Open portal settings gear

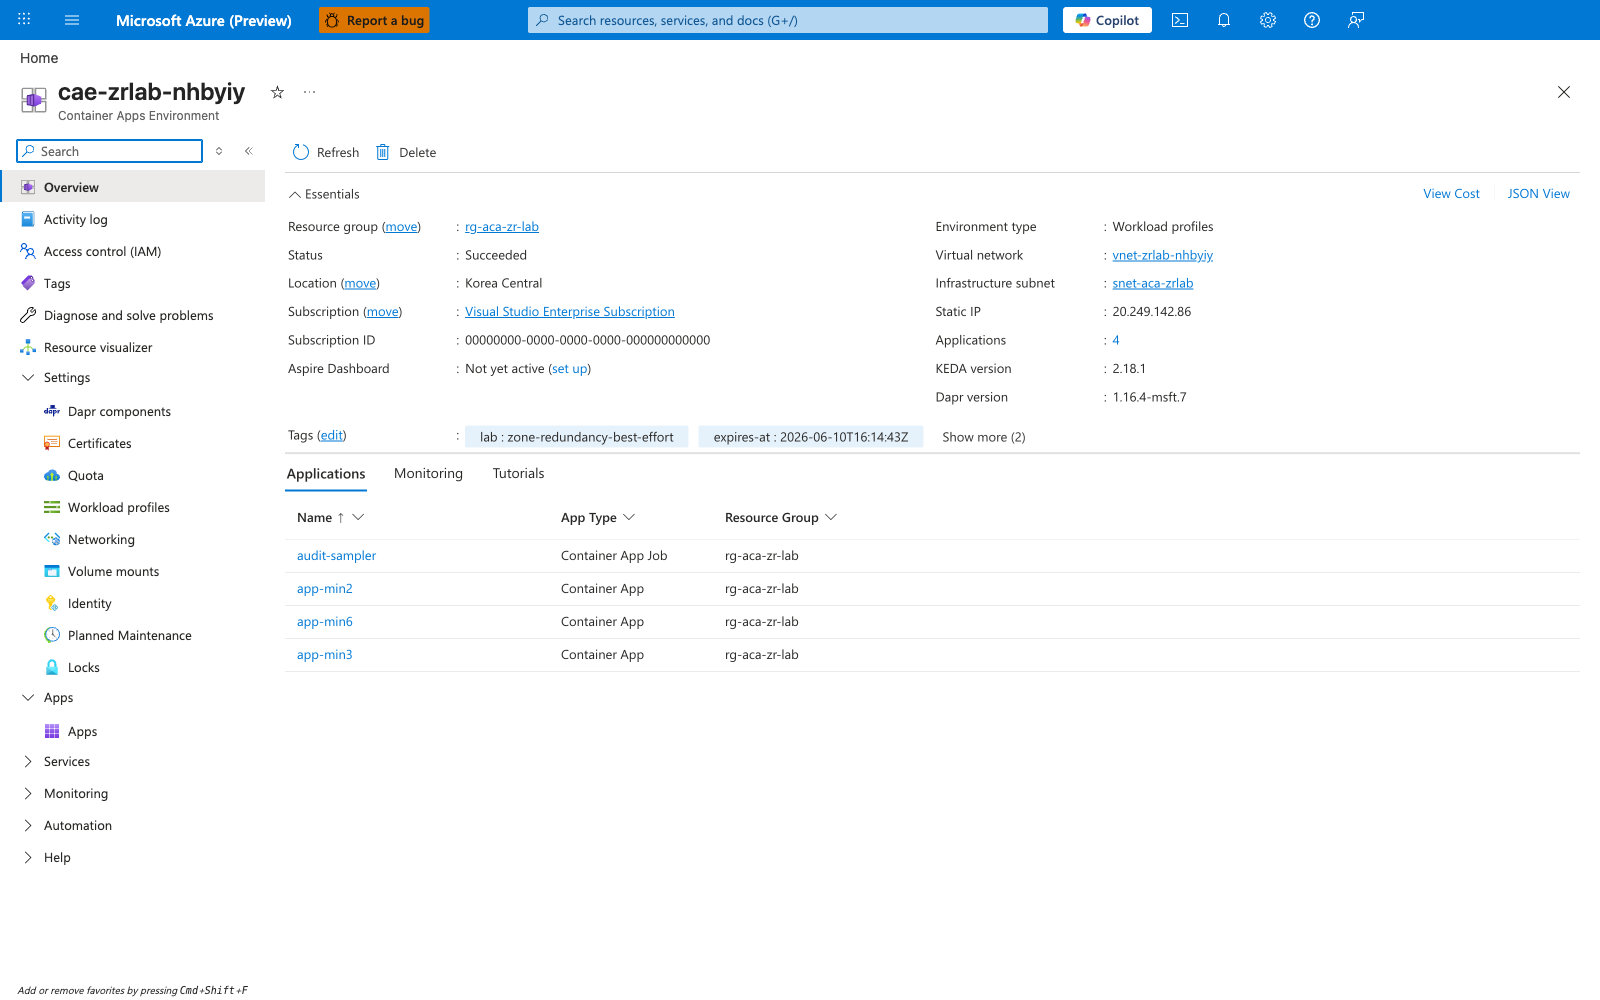coord(1268,20)
